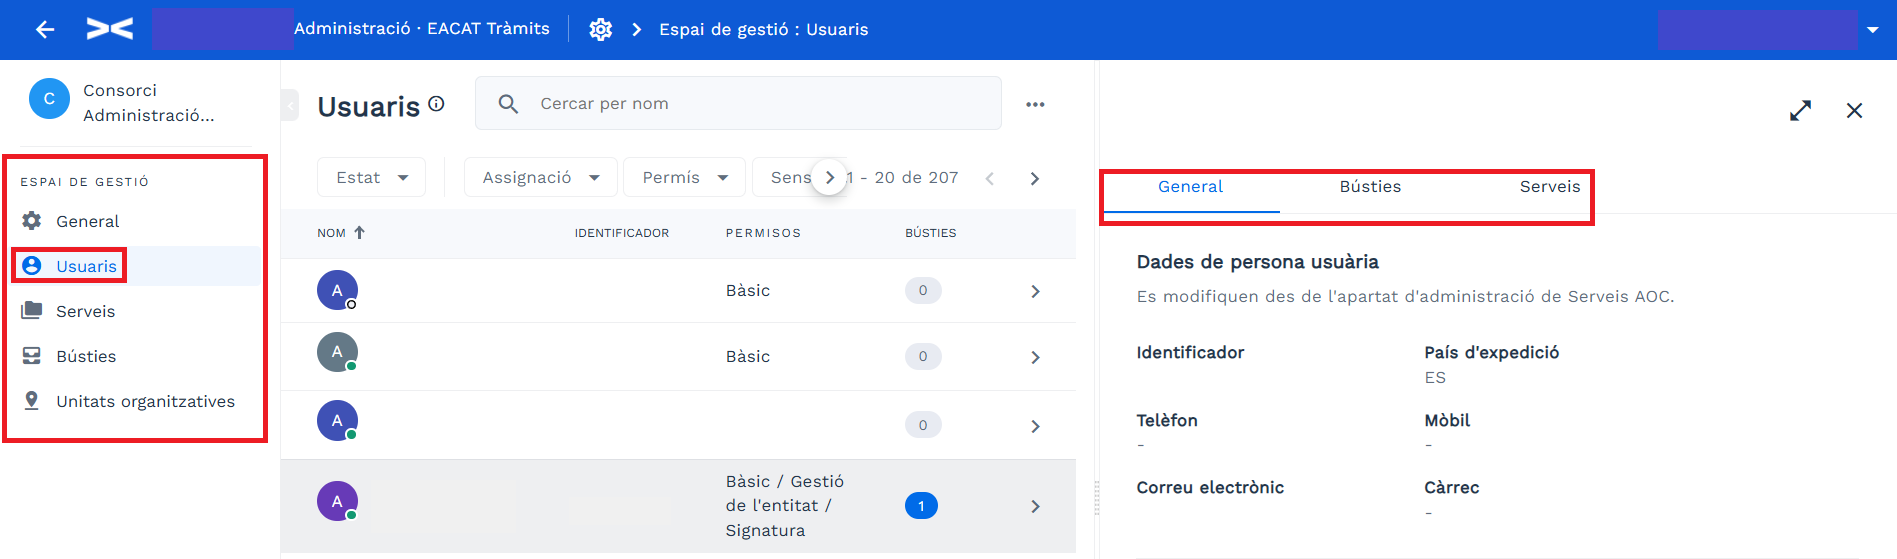The image size is (1897, 559).
Task: Click the General gear icon in the sidebar
Action: point(32,221)
